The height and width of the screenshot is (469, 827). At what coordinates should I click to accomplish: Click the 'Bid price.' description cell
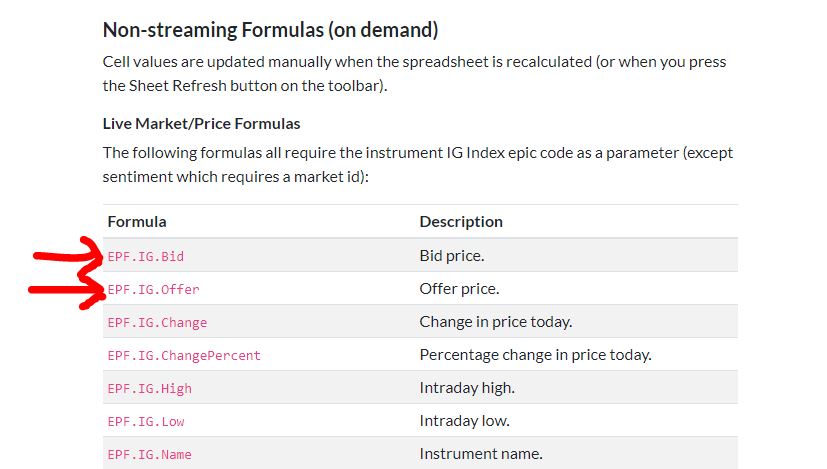click(452, 255)
